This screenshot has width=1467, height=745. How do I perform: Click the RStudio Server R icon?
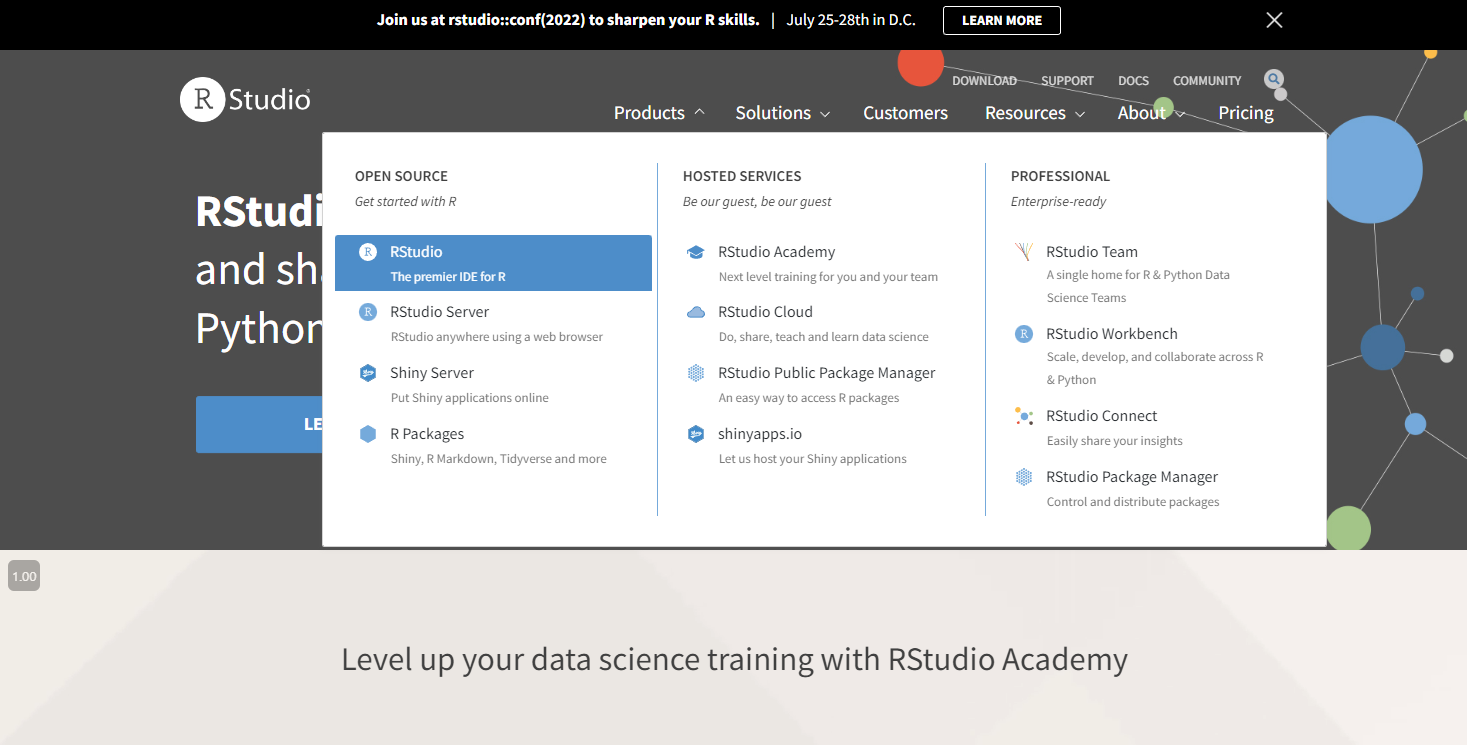(368, 312)
